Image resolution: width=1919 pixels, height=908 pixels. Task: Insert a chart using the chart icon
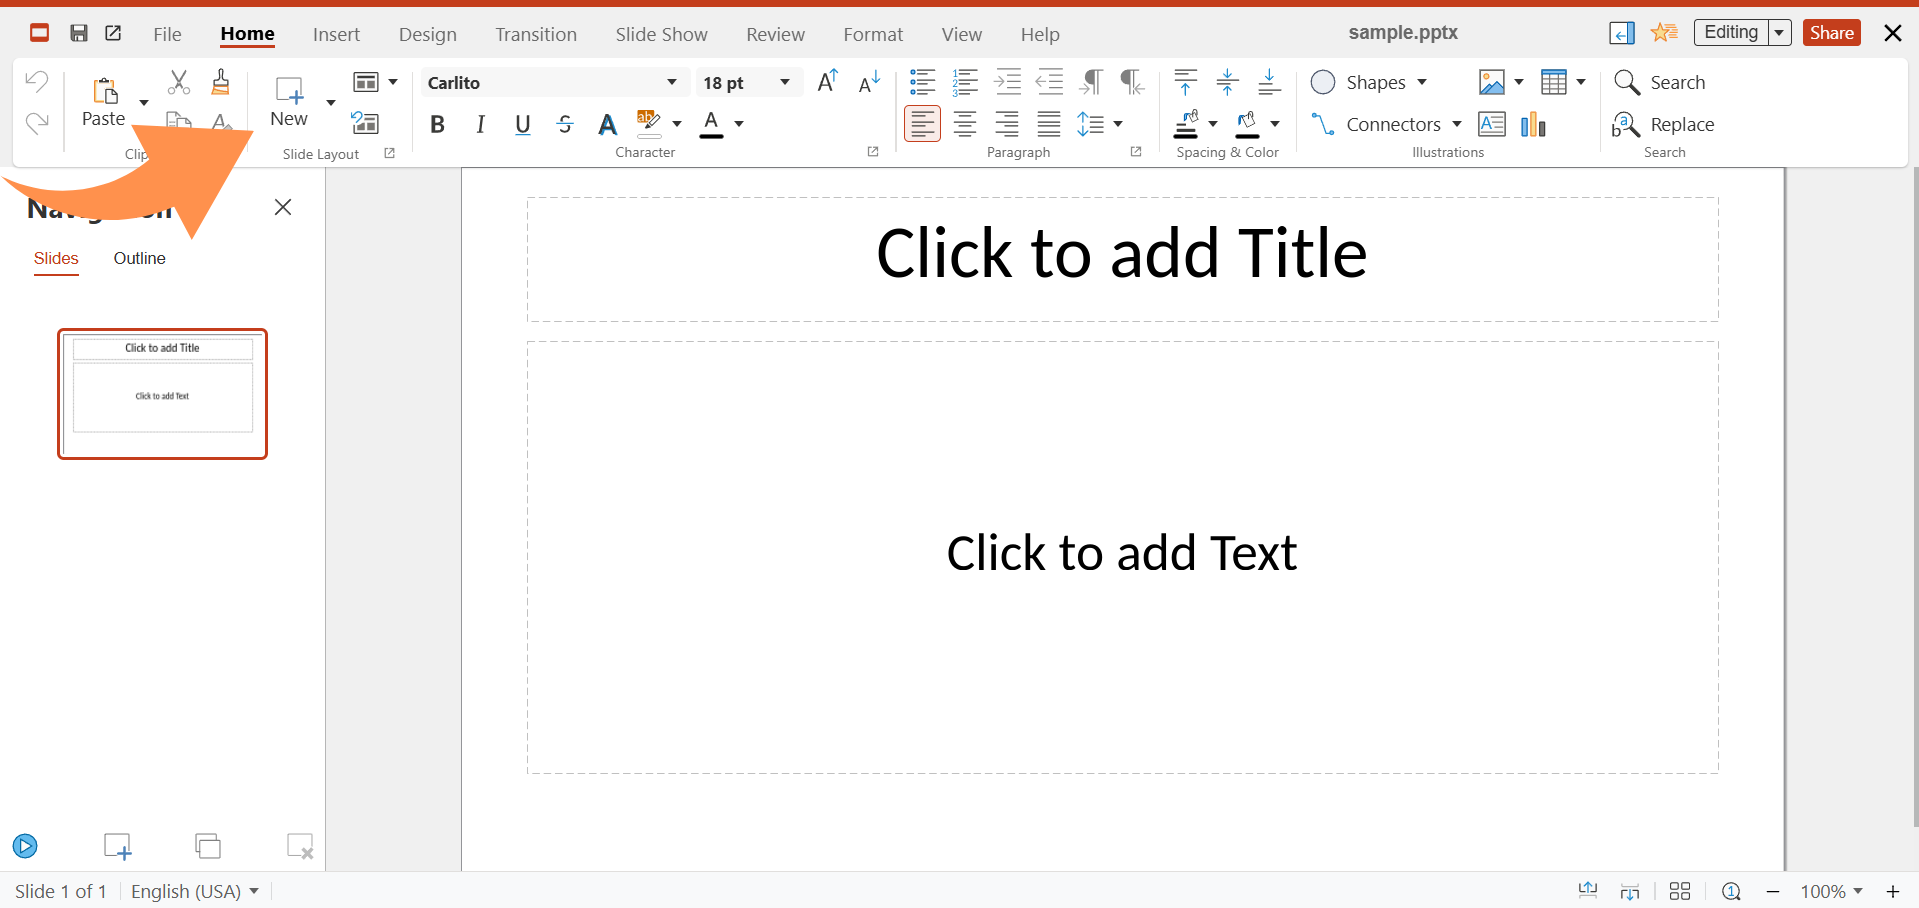(1534, 124)
